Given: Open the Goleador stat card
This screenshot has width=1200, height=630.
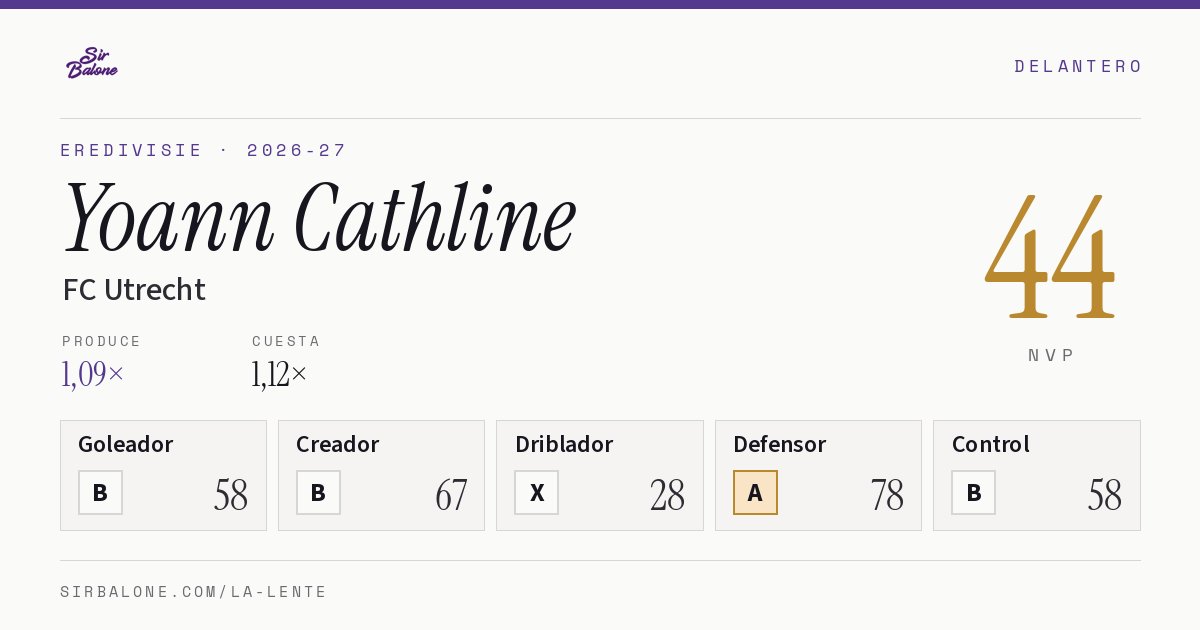Looking at the screenshot, I should tap(163, 475).
